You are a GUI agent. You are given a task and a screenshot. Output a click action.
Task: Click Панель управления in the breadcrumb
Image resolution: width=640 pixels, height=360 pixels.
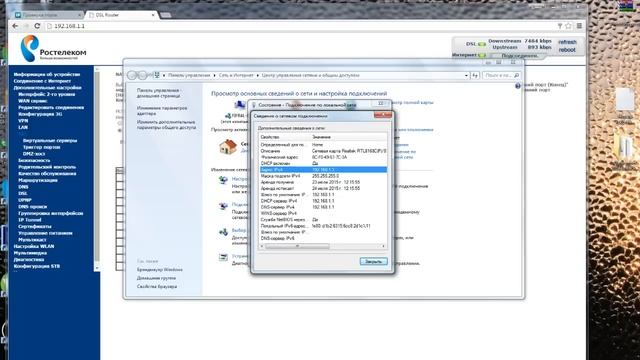pos(189,76)
